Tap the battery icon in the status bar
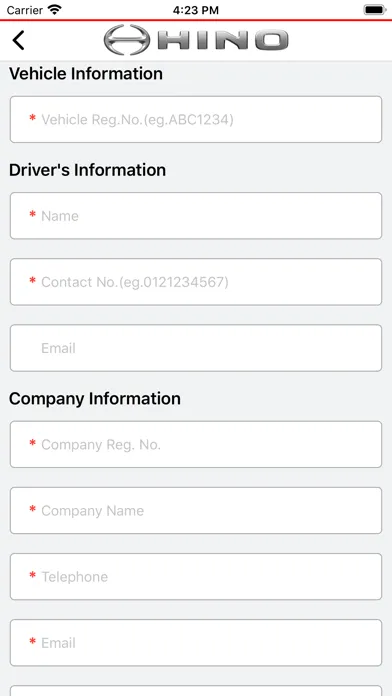Viewport: 392px width, 696px height. tap(375, 10)
